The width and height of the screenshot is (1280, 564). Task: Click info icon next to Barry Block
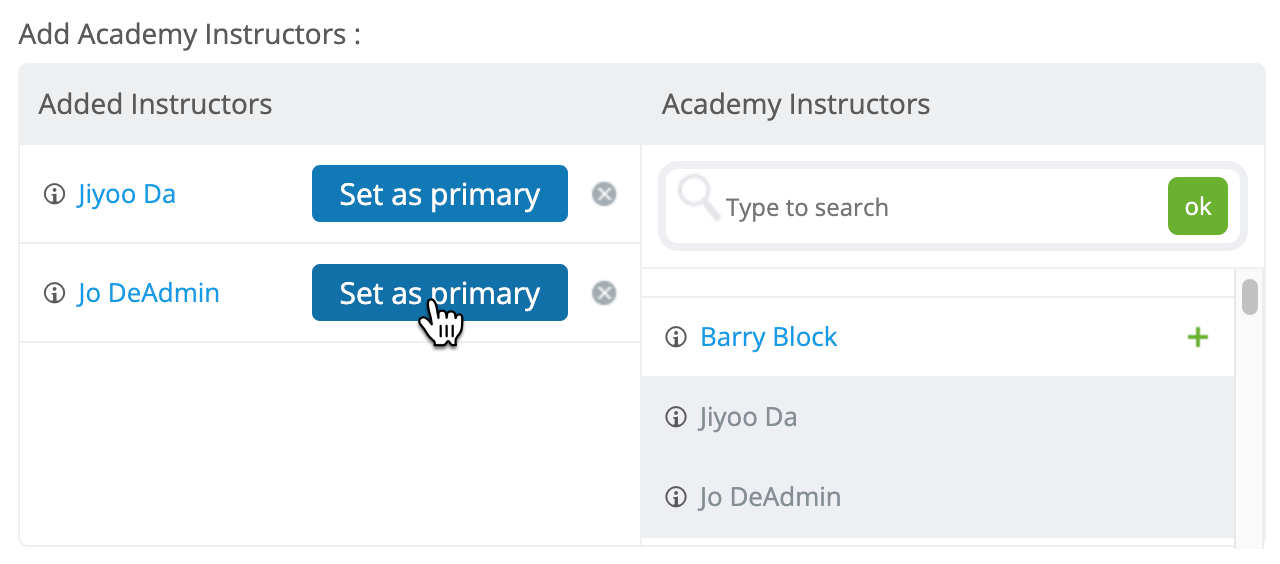[x=677, y=337]
